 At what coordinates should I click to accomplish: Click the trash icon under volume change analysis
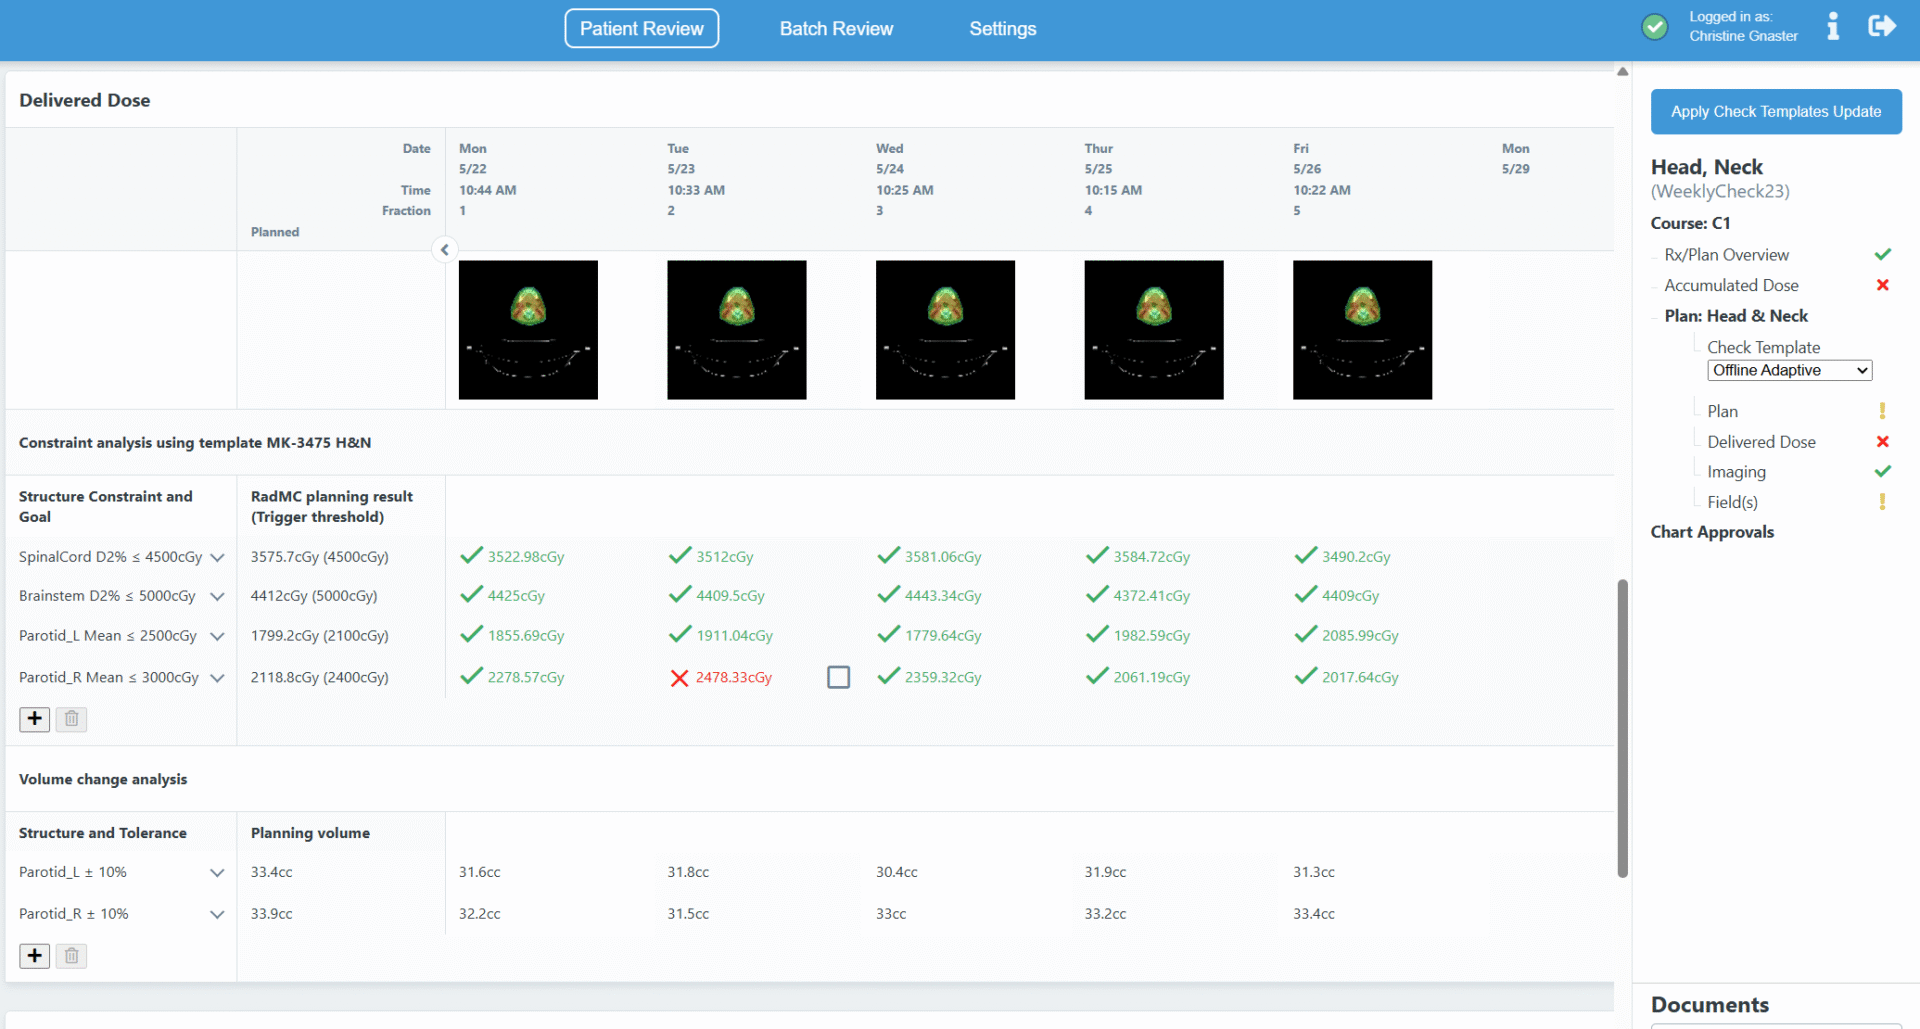(x=70, y=956)
